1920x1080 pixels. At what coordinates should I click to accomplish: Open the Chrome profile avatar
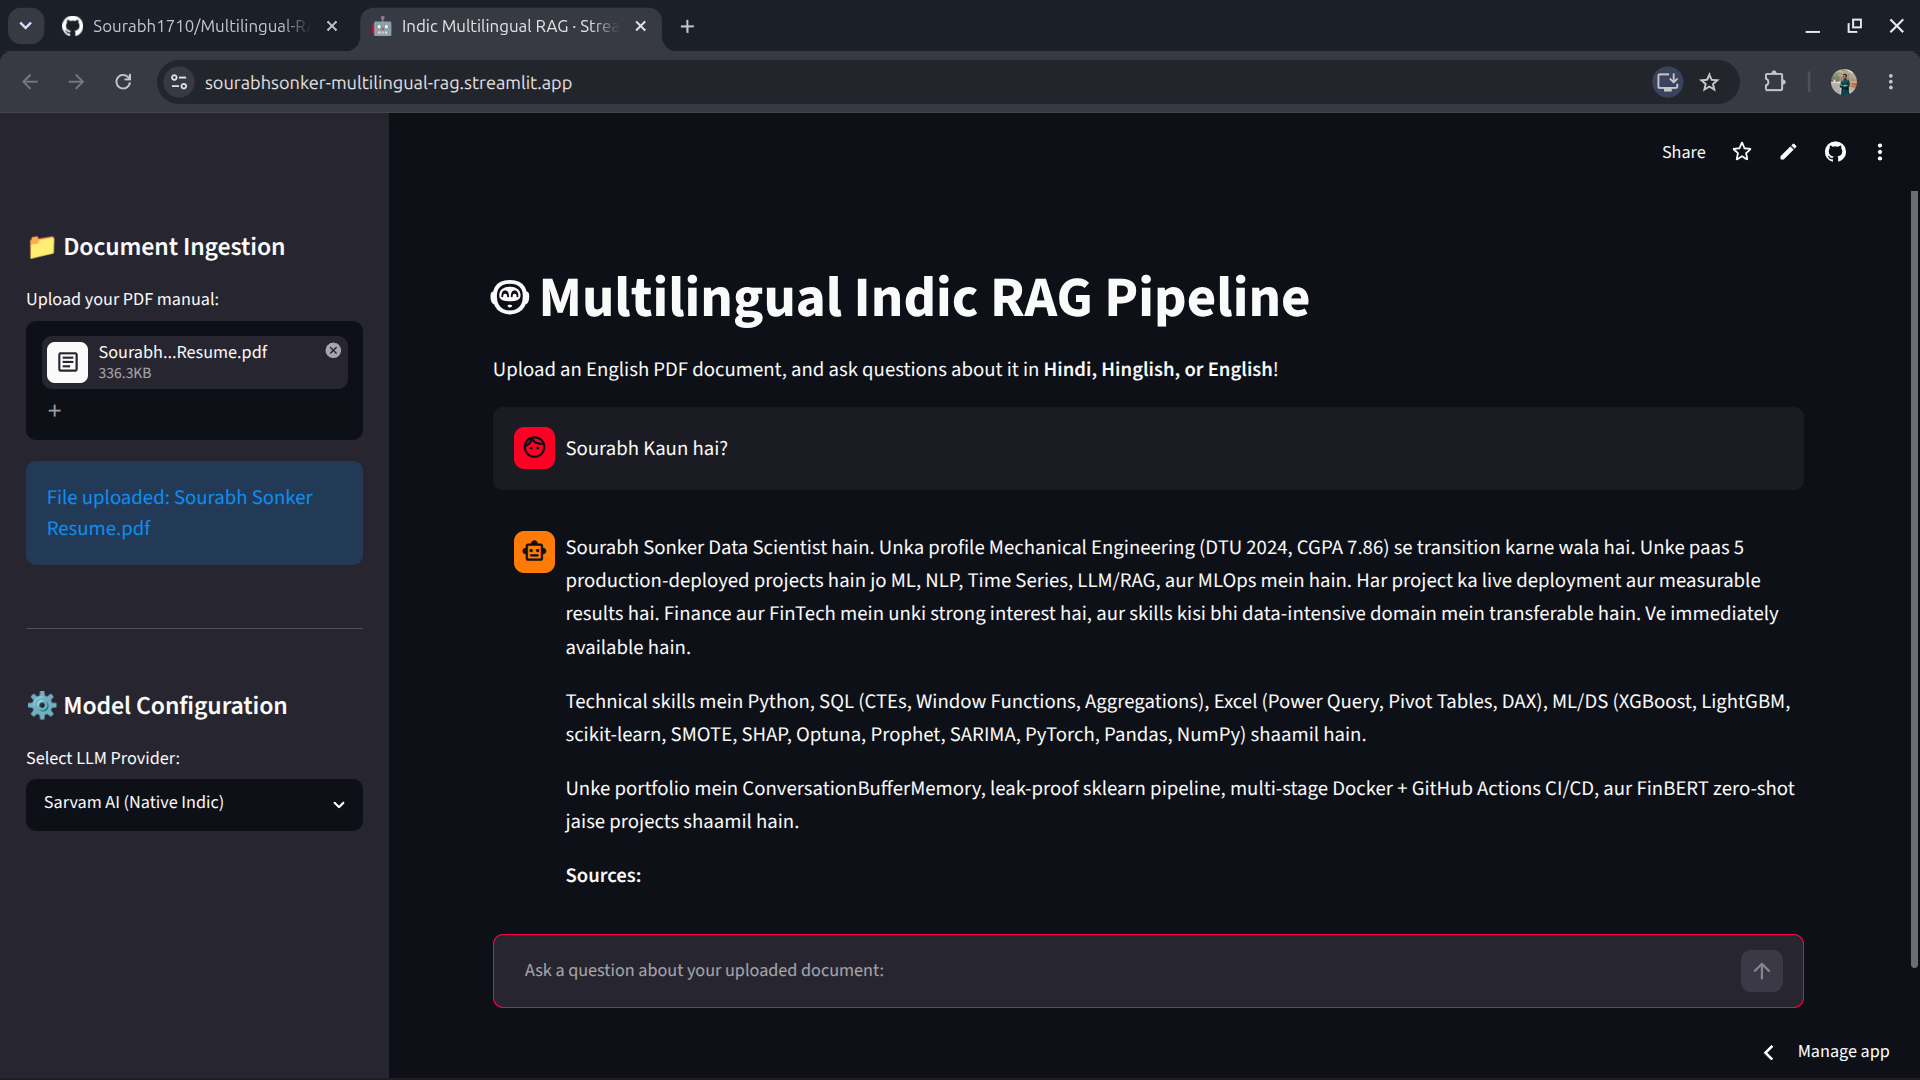(1843, 82)
